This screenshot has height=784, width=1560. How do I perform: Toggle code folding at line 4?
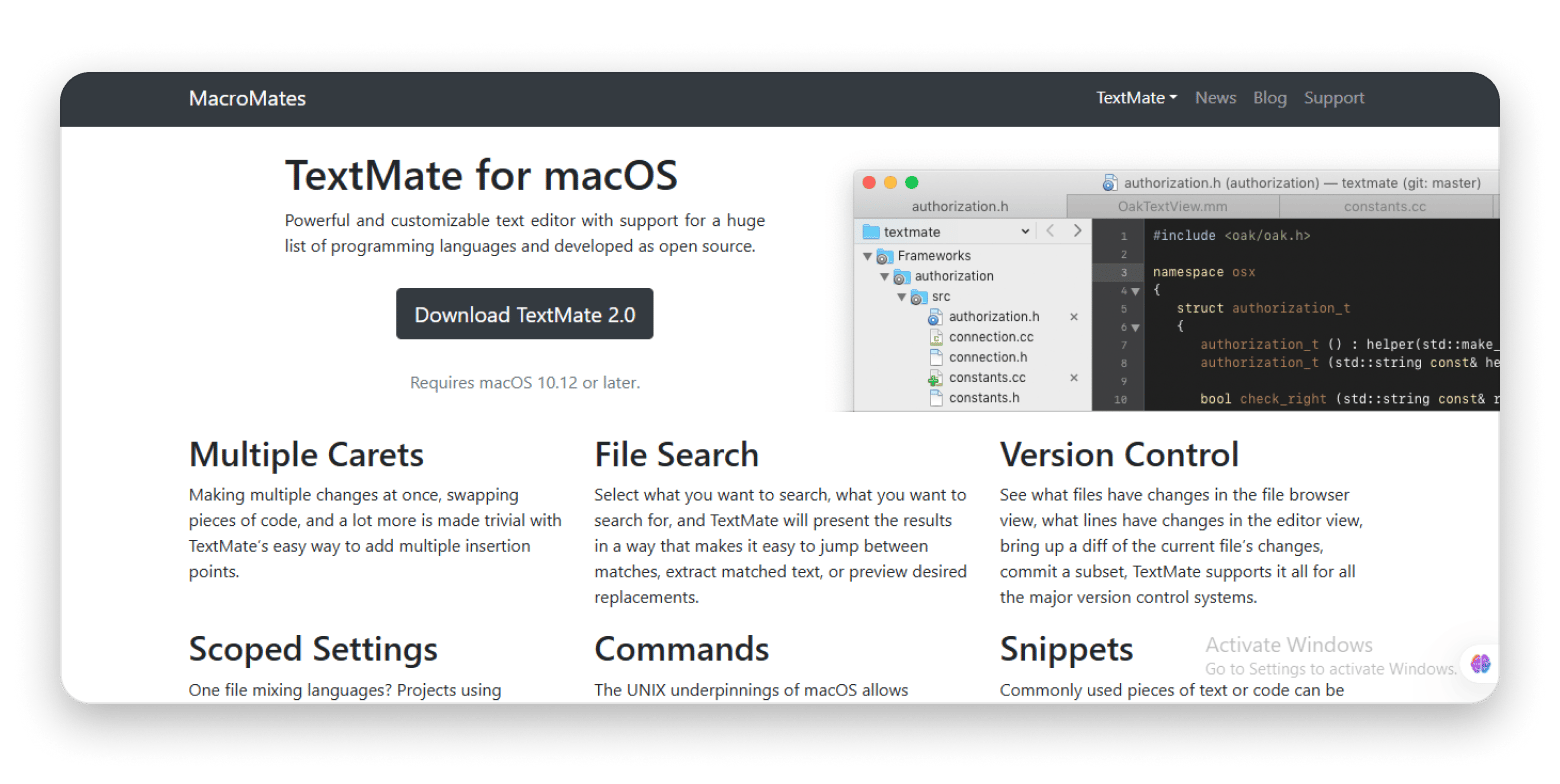click(1135, 291)
